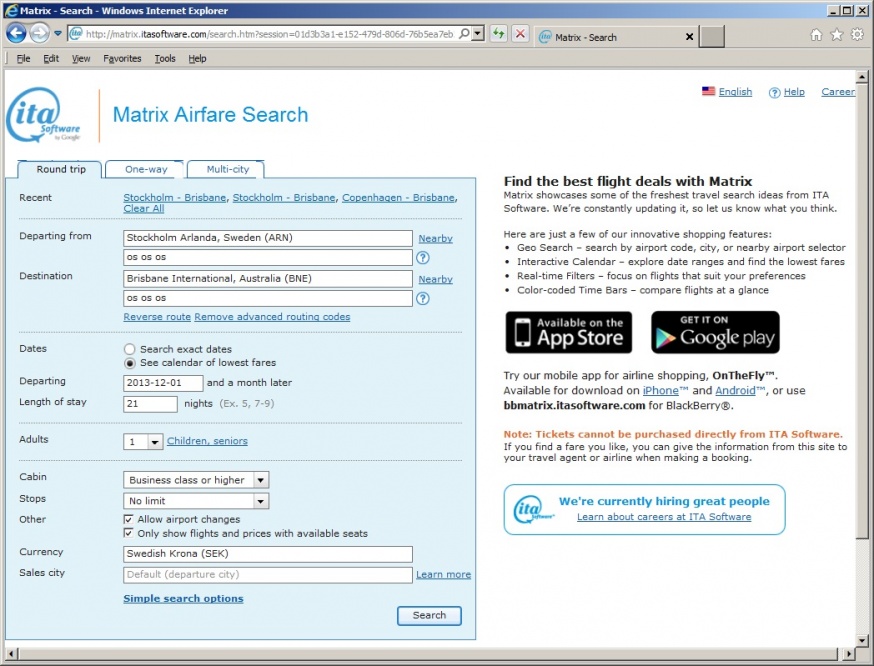This screenshot has height=666, width=874.
Task: Uncheck Only show flights with available seats
Action: 129,534
